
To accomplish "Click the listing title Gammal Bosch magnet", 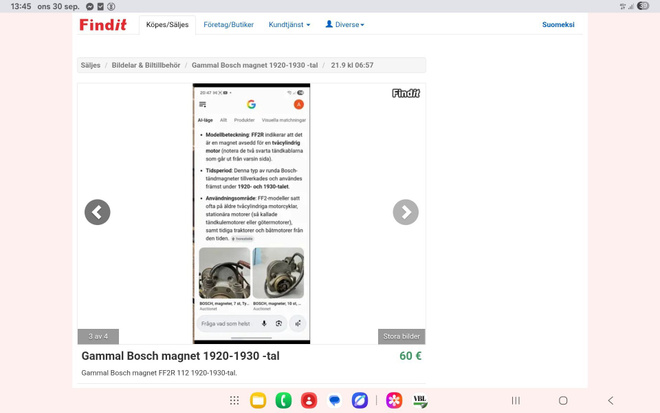I will (x=180, y=356).
